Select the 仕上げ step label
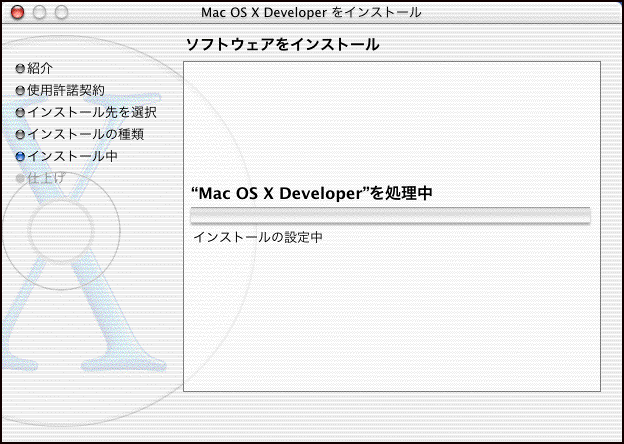 46,178
